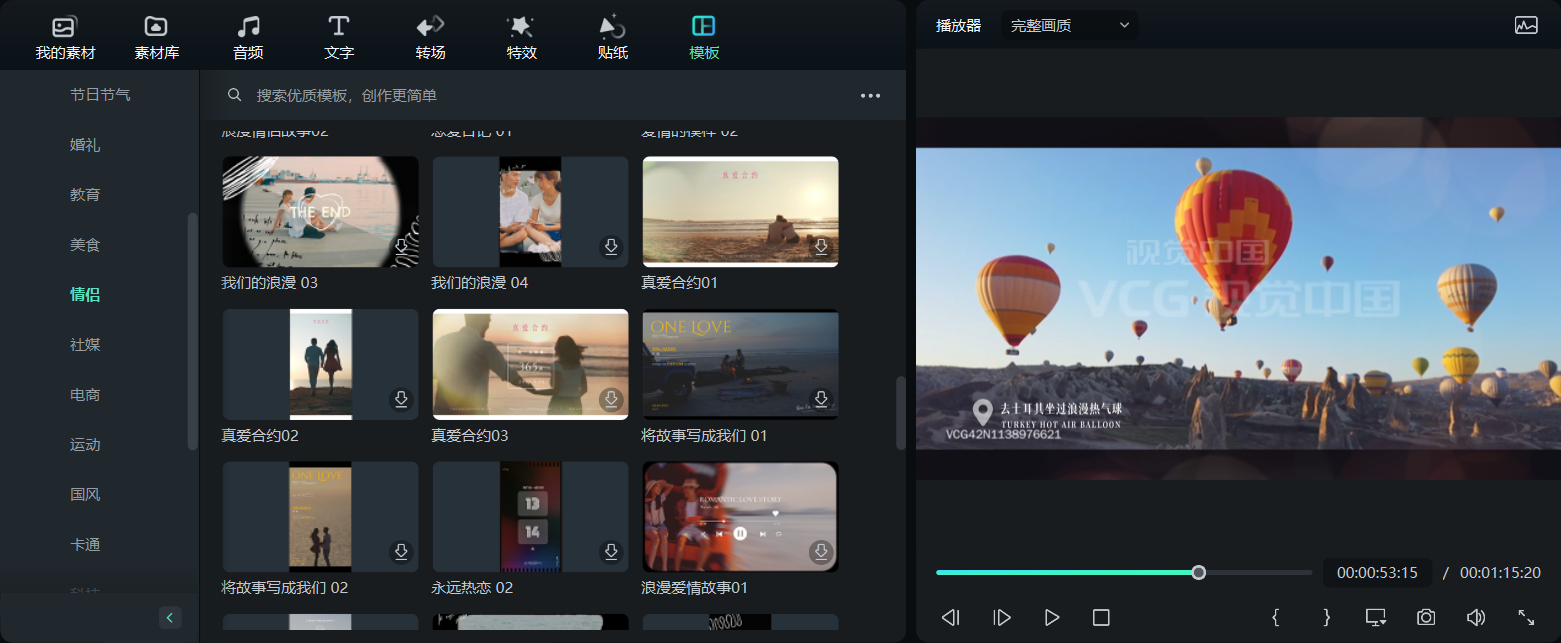This screenshot has height=643, width=1561.
Task: Enter fullscreen preview mode
Action: click(x=1526, y=618)
